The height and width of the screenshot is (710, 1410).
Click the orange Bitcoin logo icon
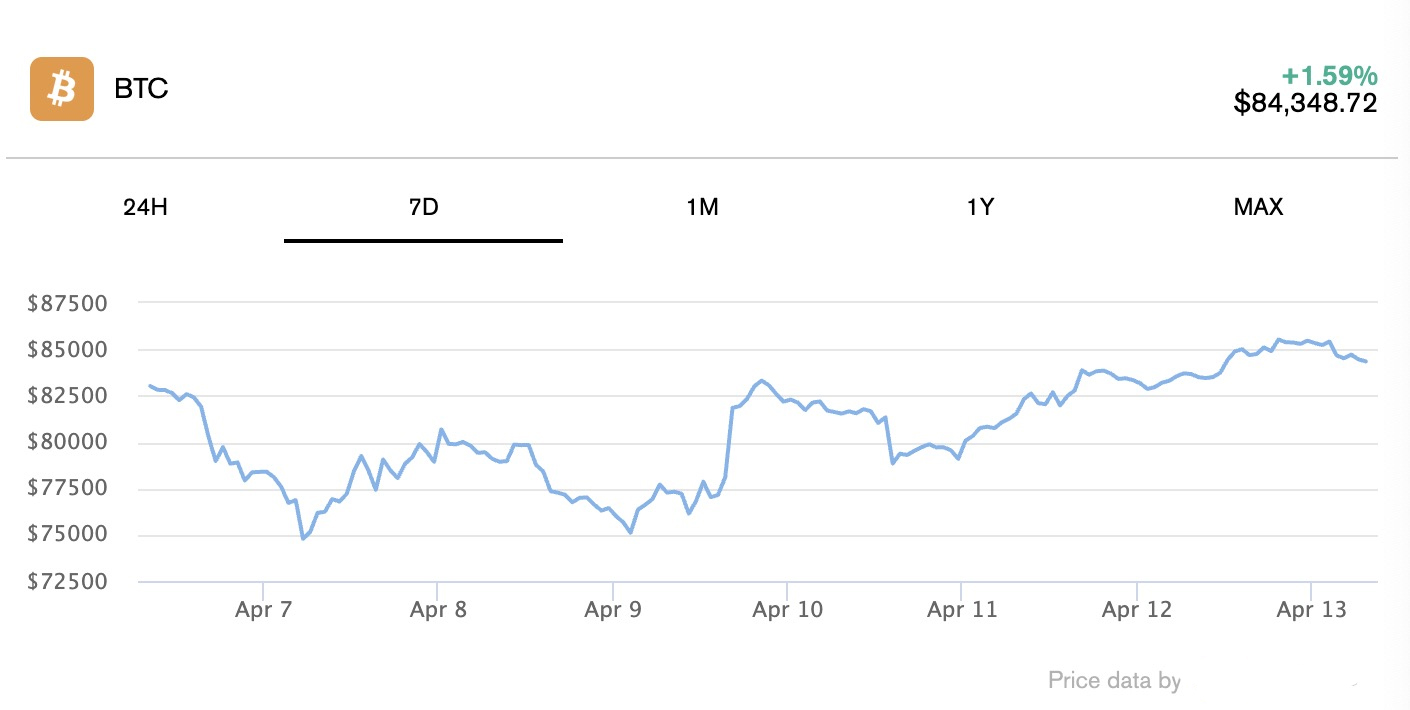coord(62,89)
